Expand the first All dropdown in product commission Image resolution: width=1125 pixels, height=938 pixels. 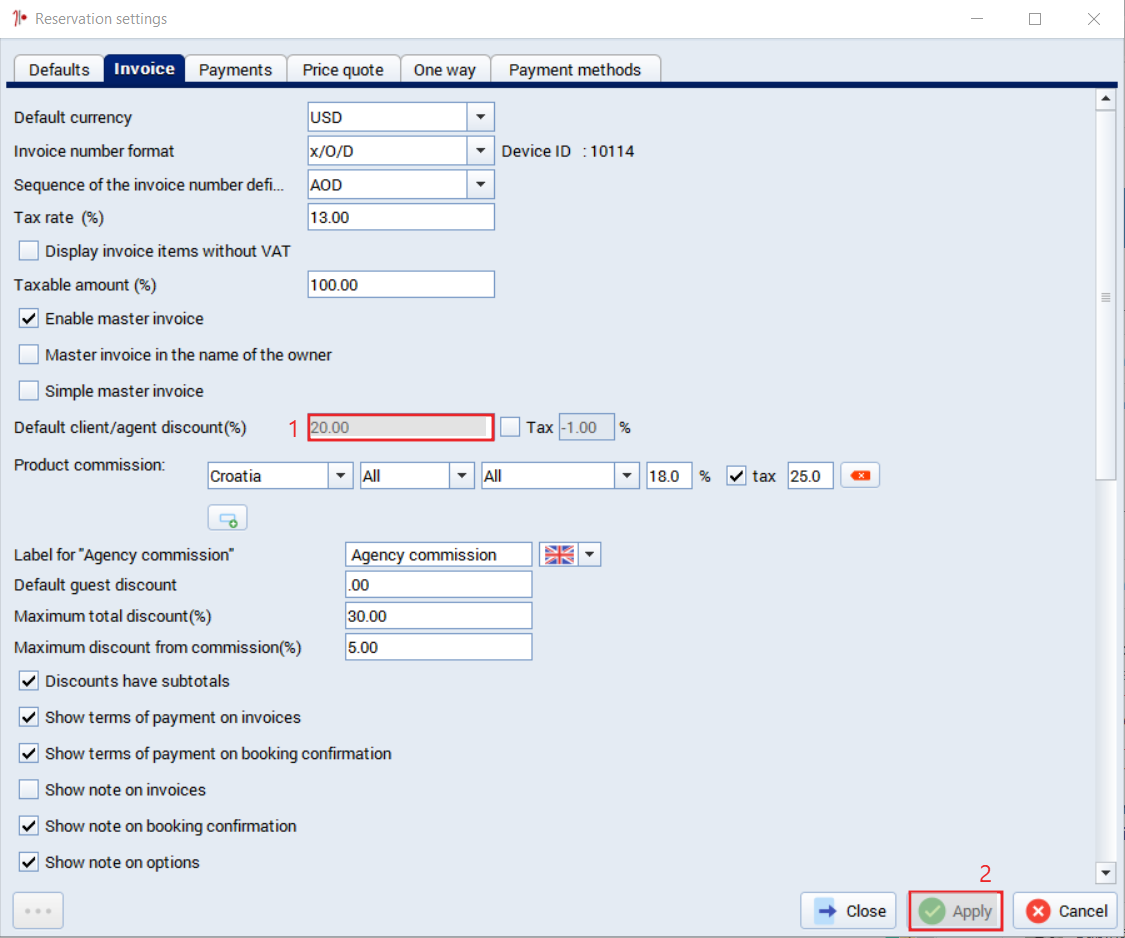(461, 476)
